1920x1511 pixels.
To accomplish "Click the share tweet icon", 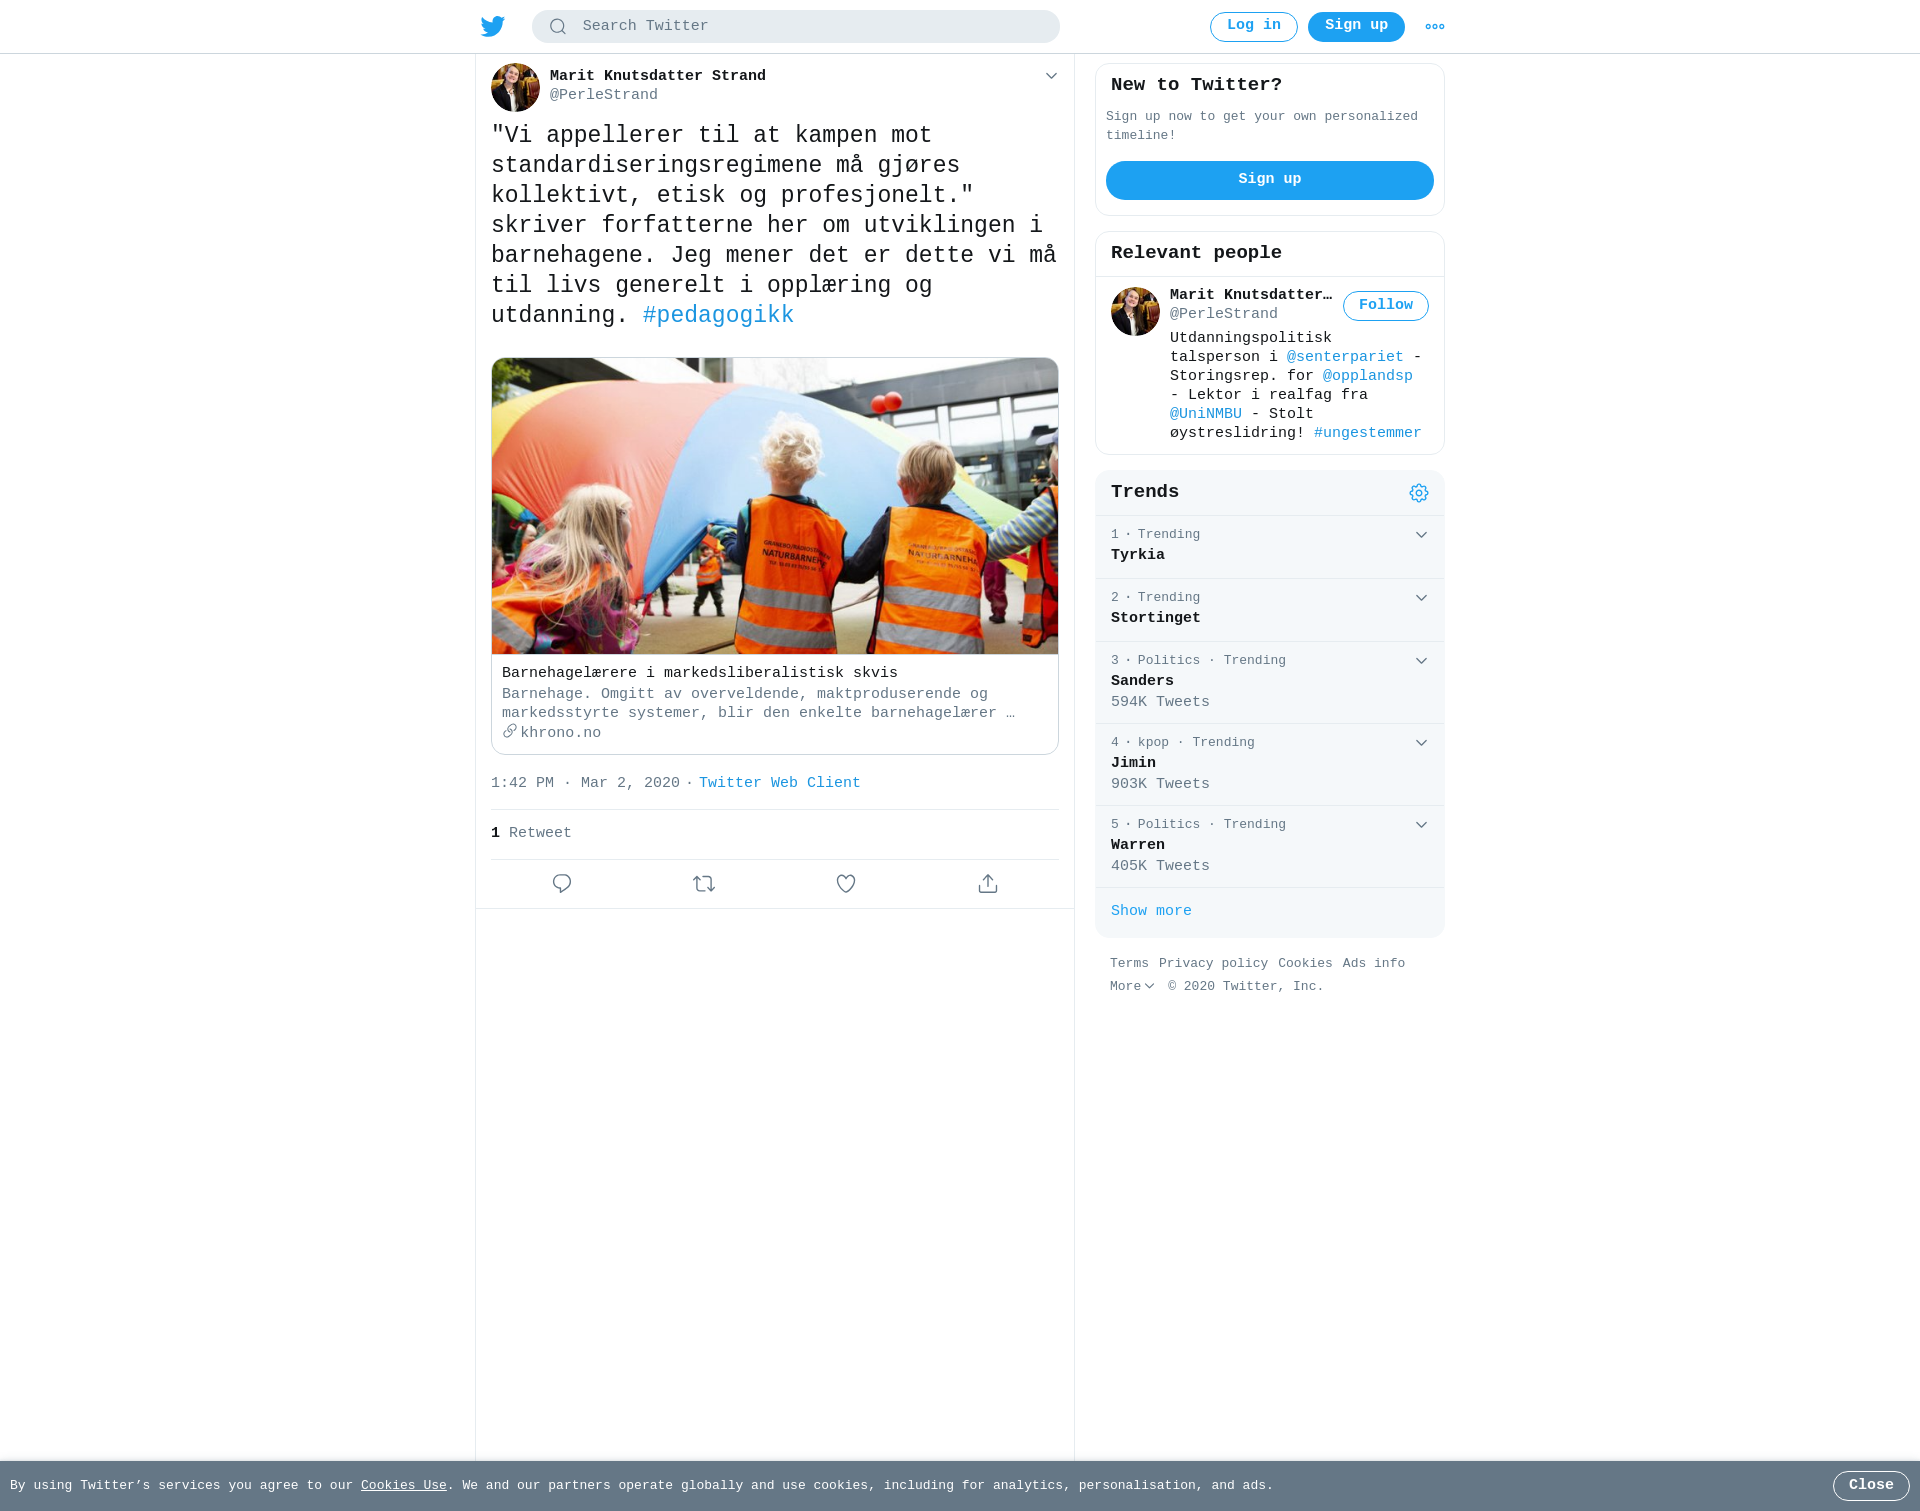I will [x=988, y=884].
